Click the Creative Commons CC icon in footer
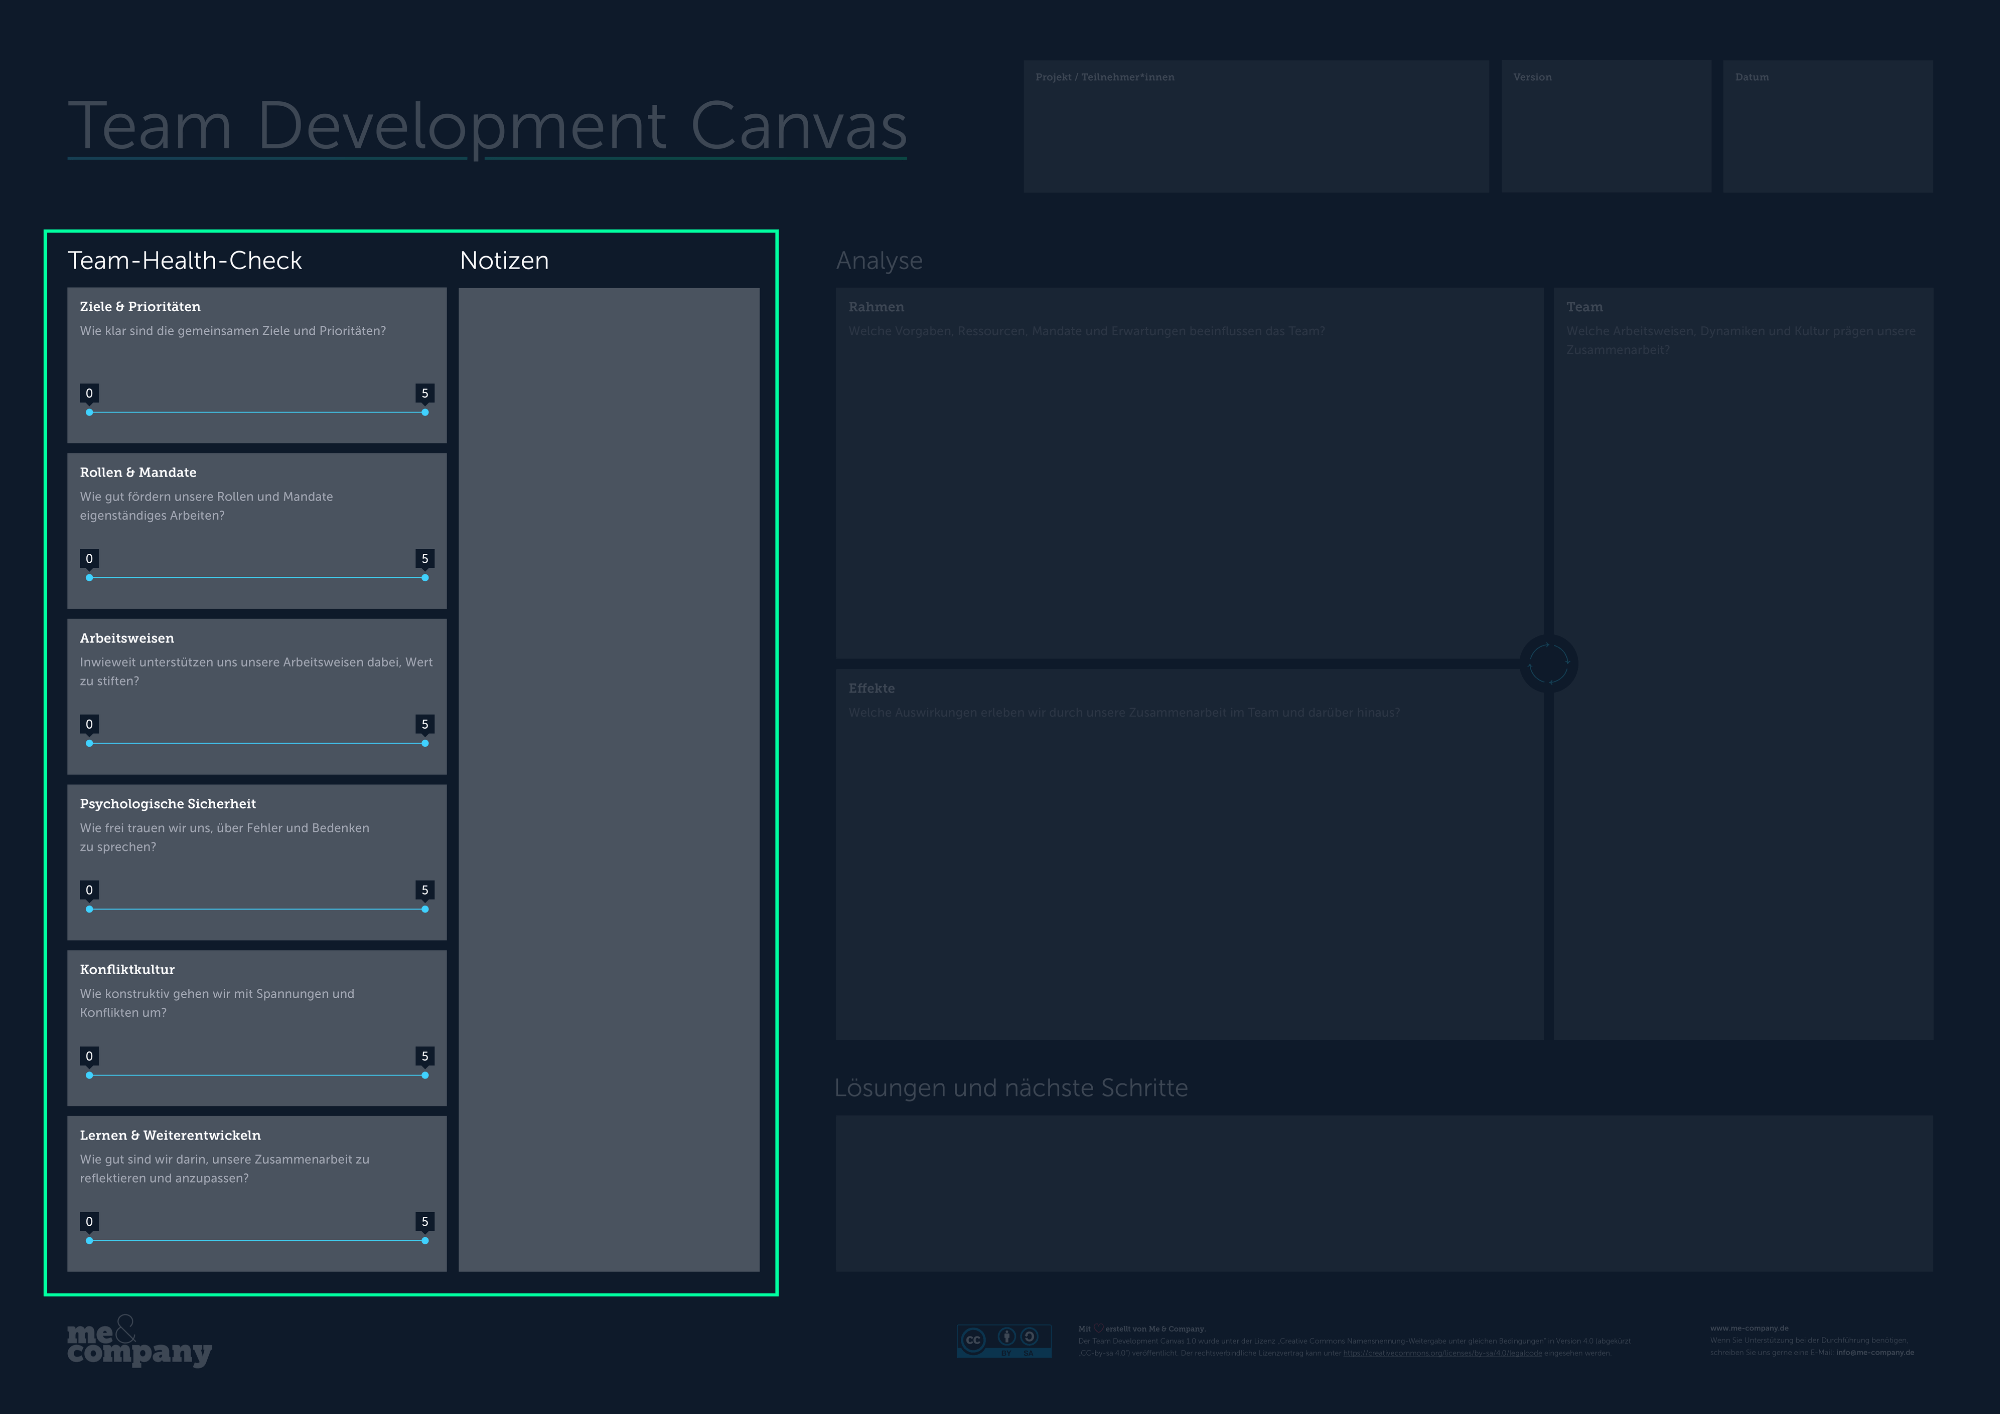 pyautogui.click(x=973, y=1339)
